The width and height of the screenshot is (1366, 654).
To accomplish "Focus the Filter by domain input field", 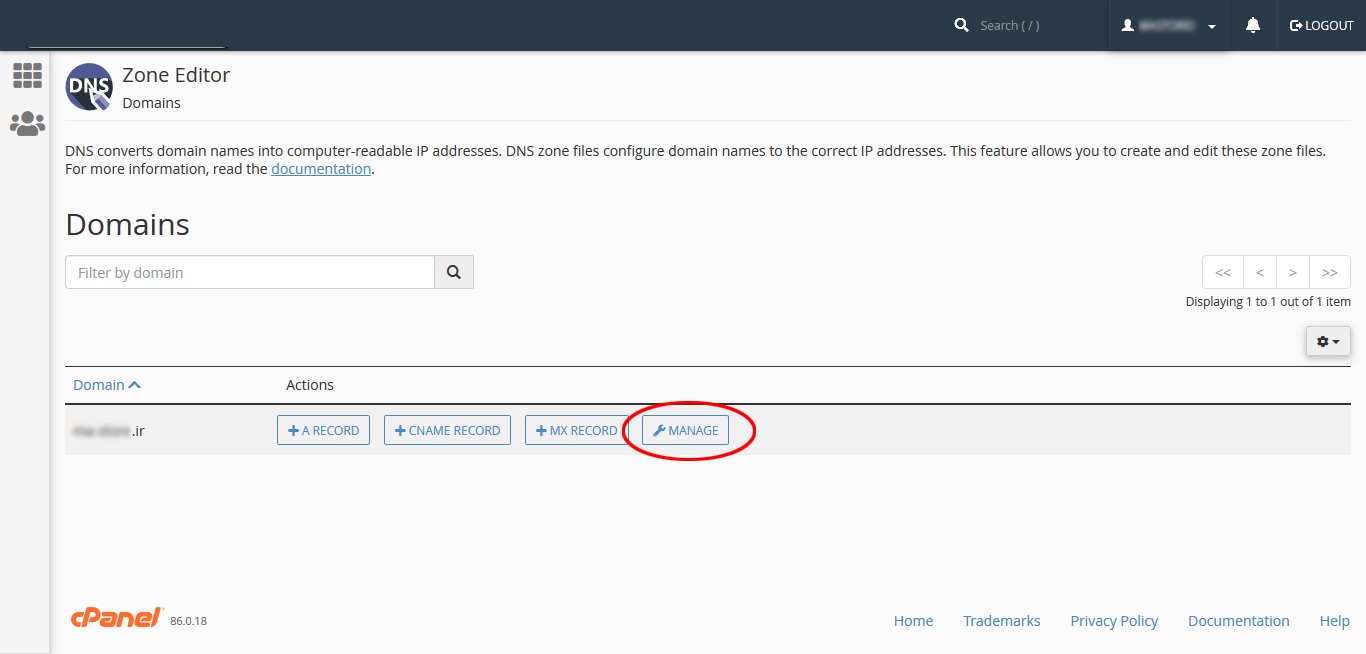I will click(x=250, y=272).
